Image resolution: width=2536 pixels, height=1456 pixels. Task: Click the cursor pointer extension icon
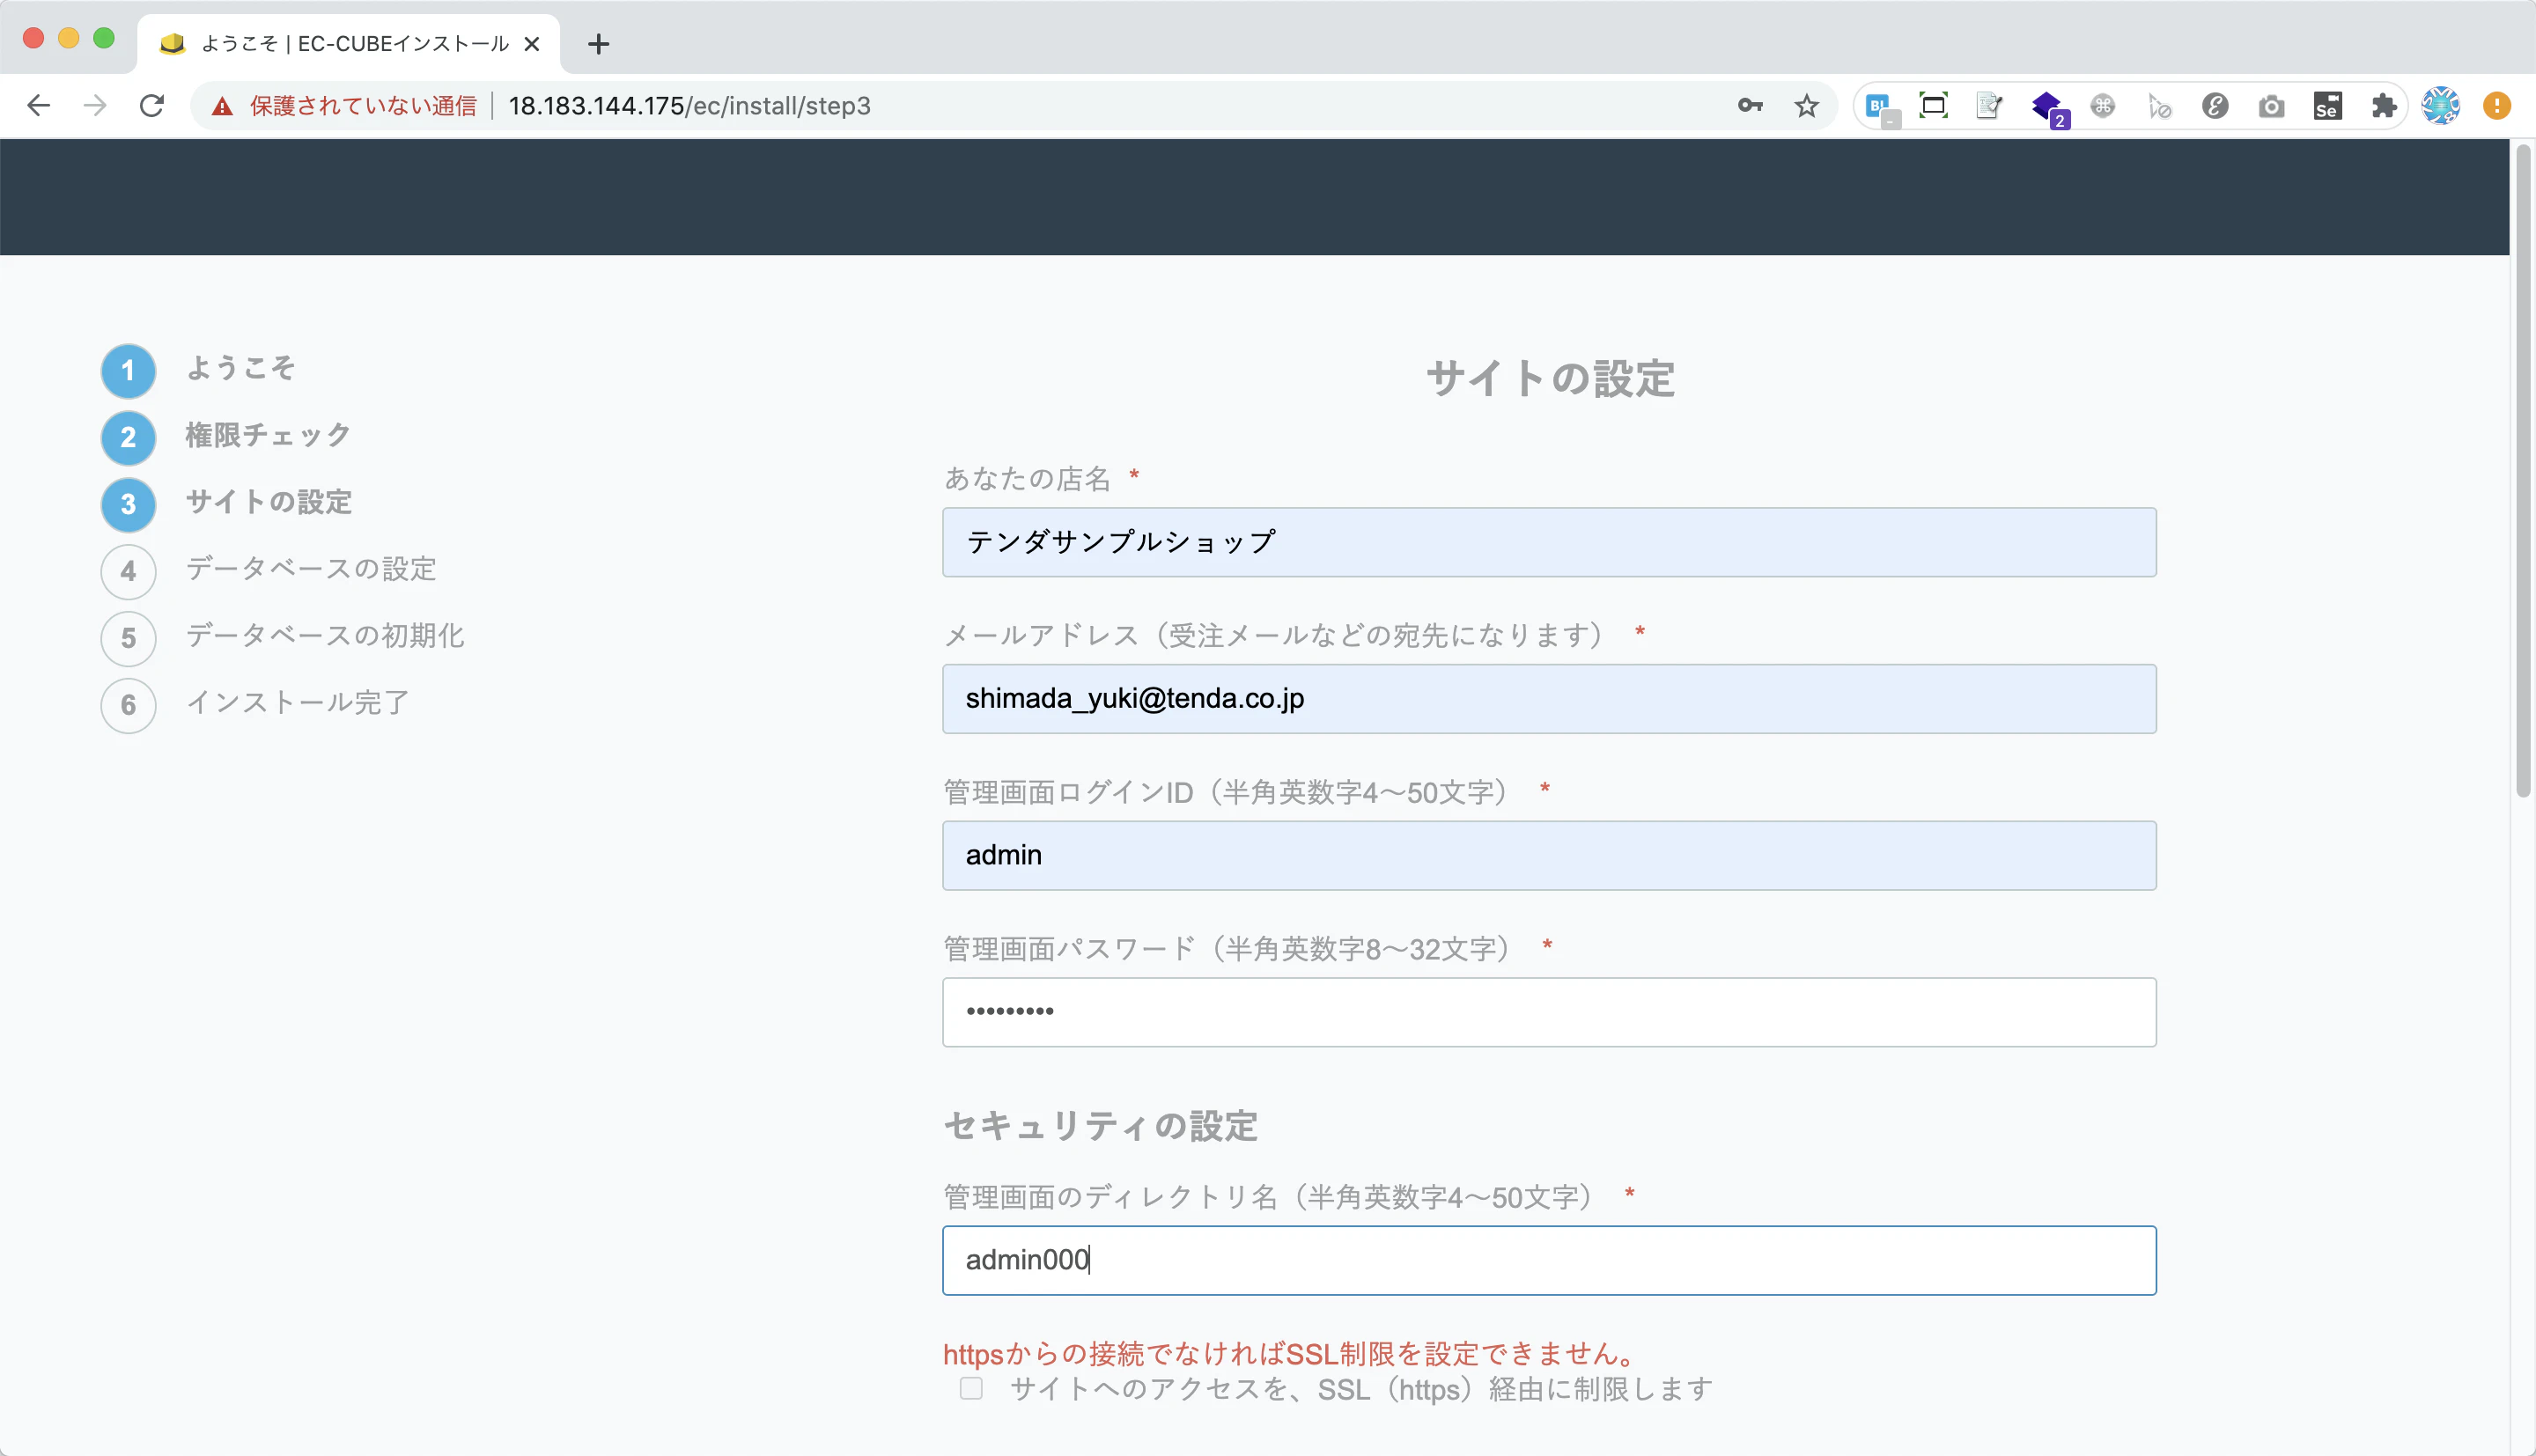[2159, 106]
